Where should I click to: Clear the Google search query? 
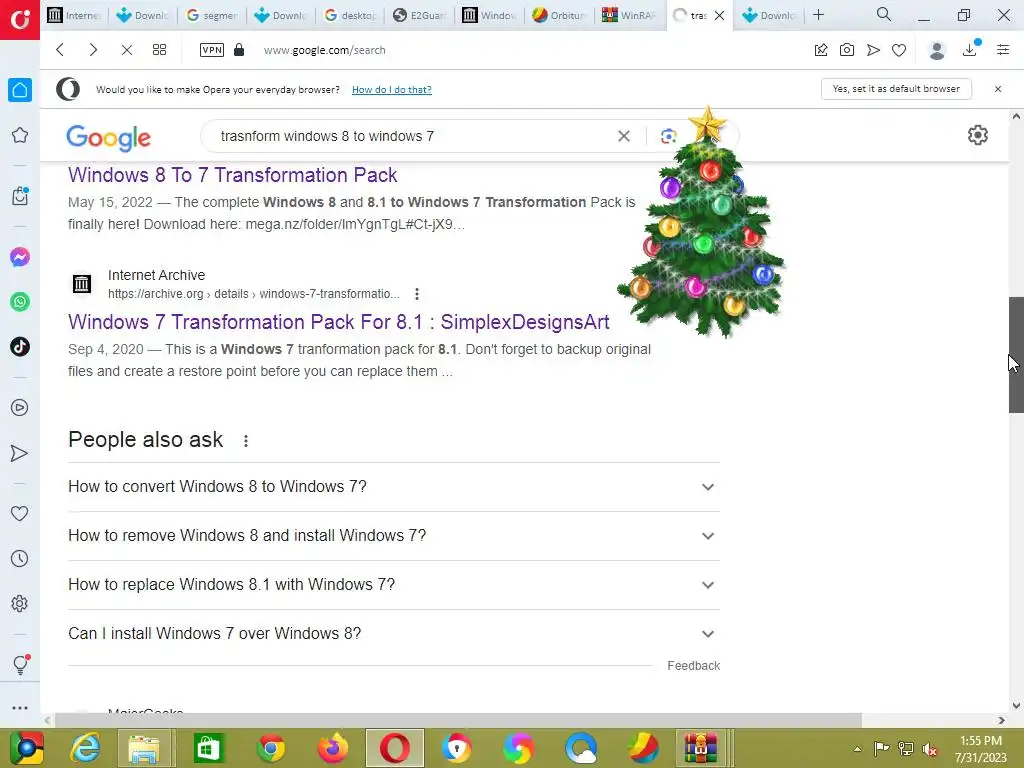pos(624,136)
